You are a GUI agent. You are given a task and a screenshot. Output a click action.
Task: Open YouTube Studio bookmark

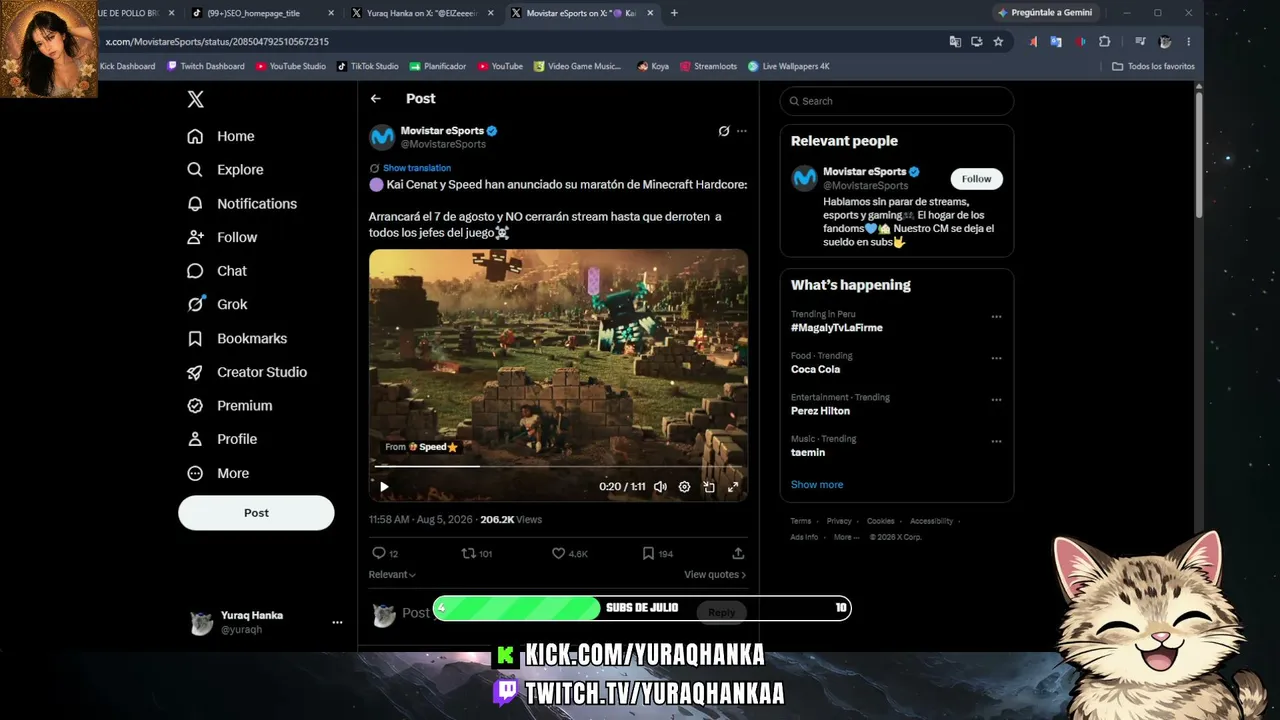click(x=291, y=66)
